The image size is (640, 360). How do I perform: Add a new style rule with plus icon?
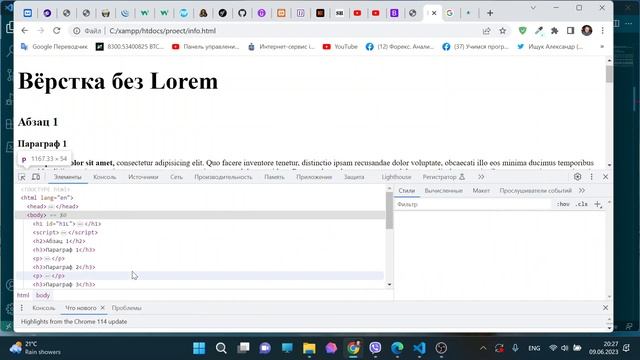click(598, 204)
